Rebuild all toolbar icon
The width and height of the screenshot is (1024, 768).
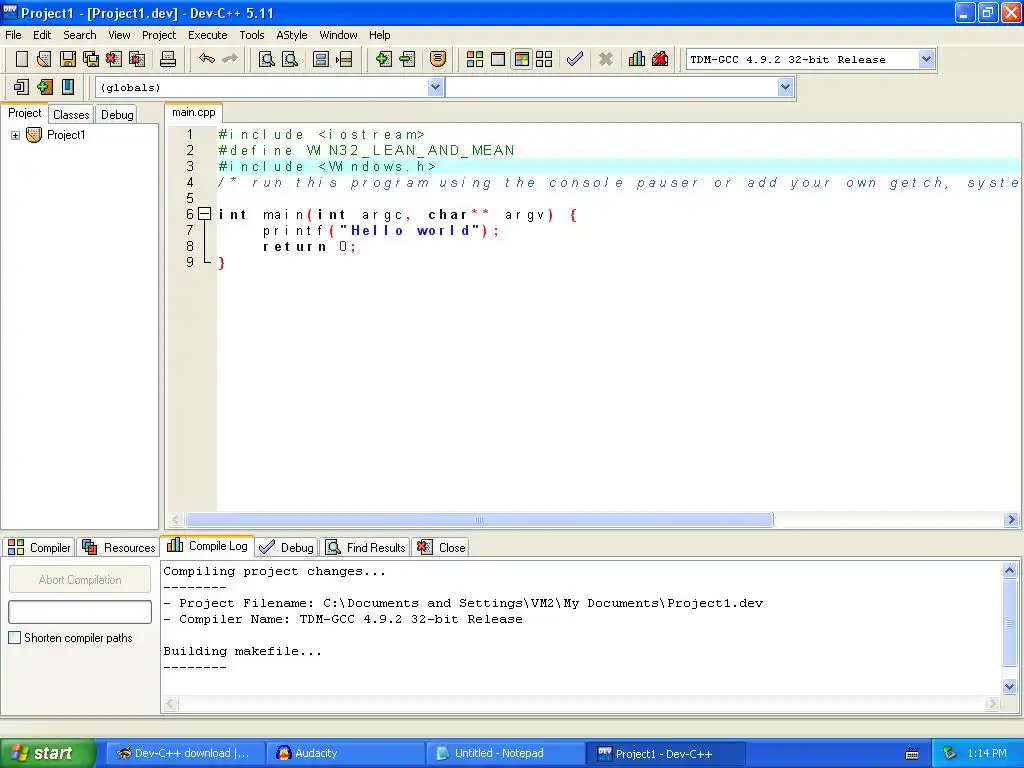[544, 59]
